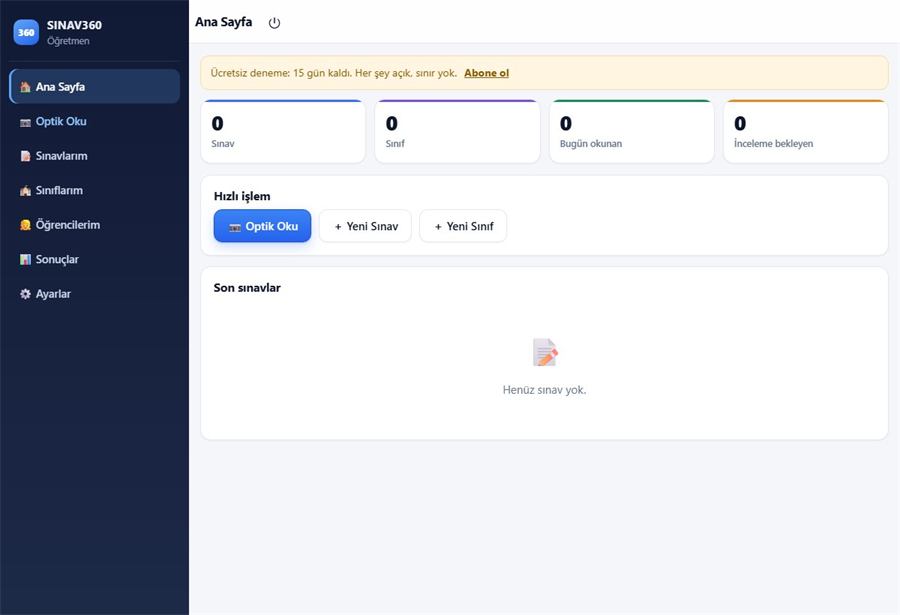
Task: Click the document icon beside Sınavlarım
Action: click(x=25, y=156)
